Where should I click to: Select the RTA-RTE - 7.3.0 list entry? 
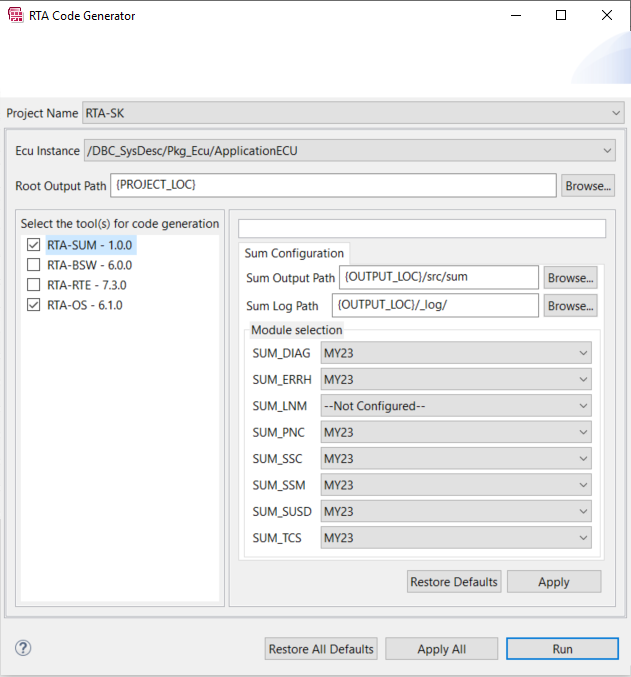87,285
